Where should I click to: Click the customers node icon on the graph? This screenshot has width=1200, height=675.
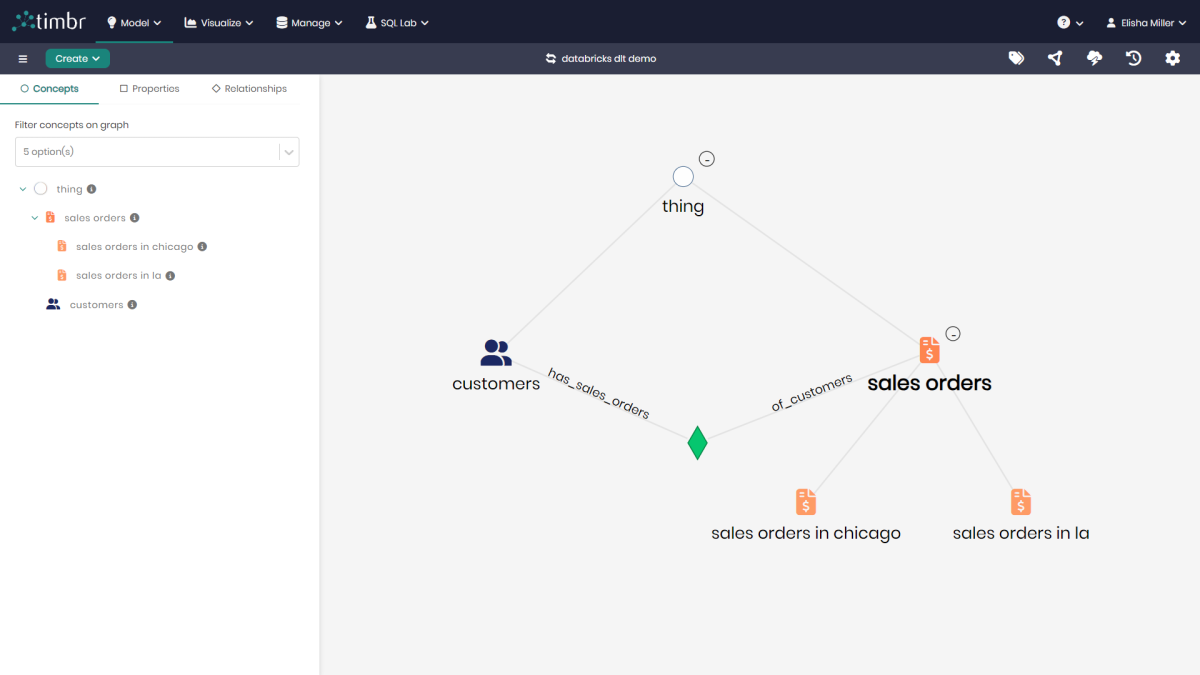495,351
